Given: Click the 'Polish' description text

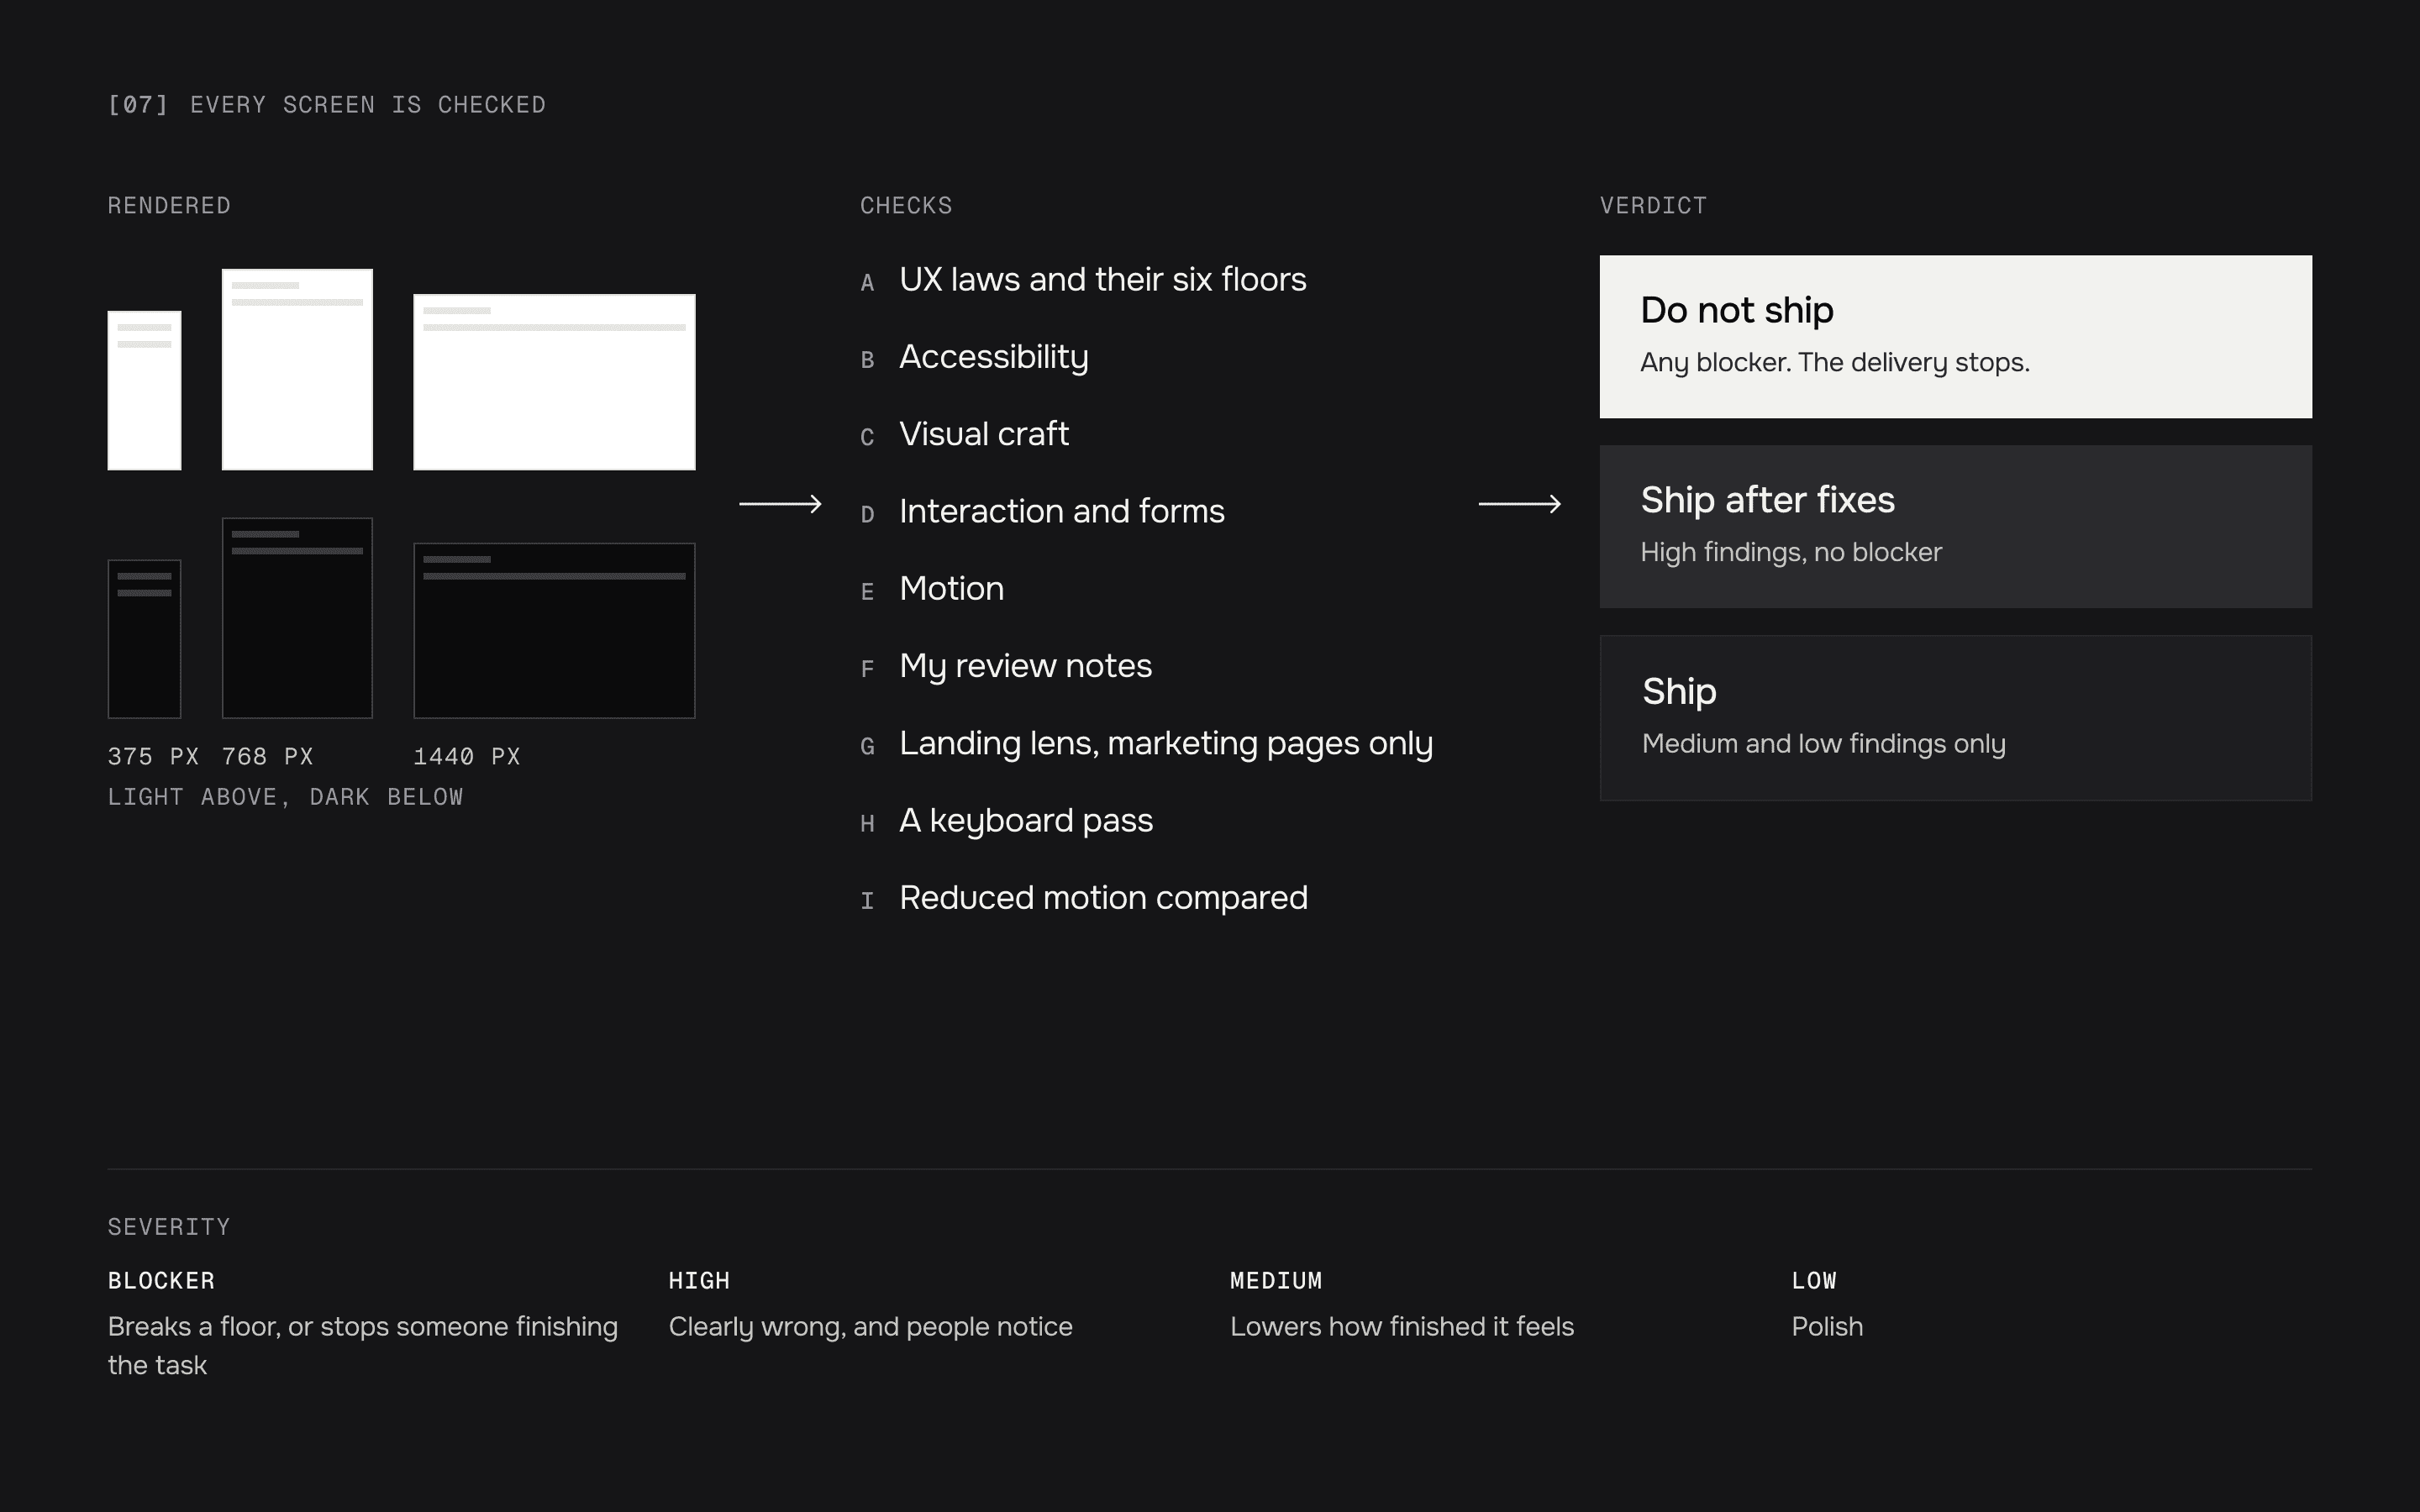Looking at the screenshot, I should click(x=1827, y=1327).
